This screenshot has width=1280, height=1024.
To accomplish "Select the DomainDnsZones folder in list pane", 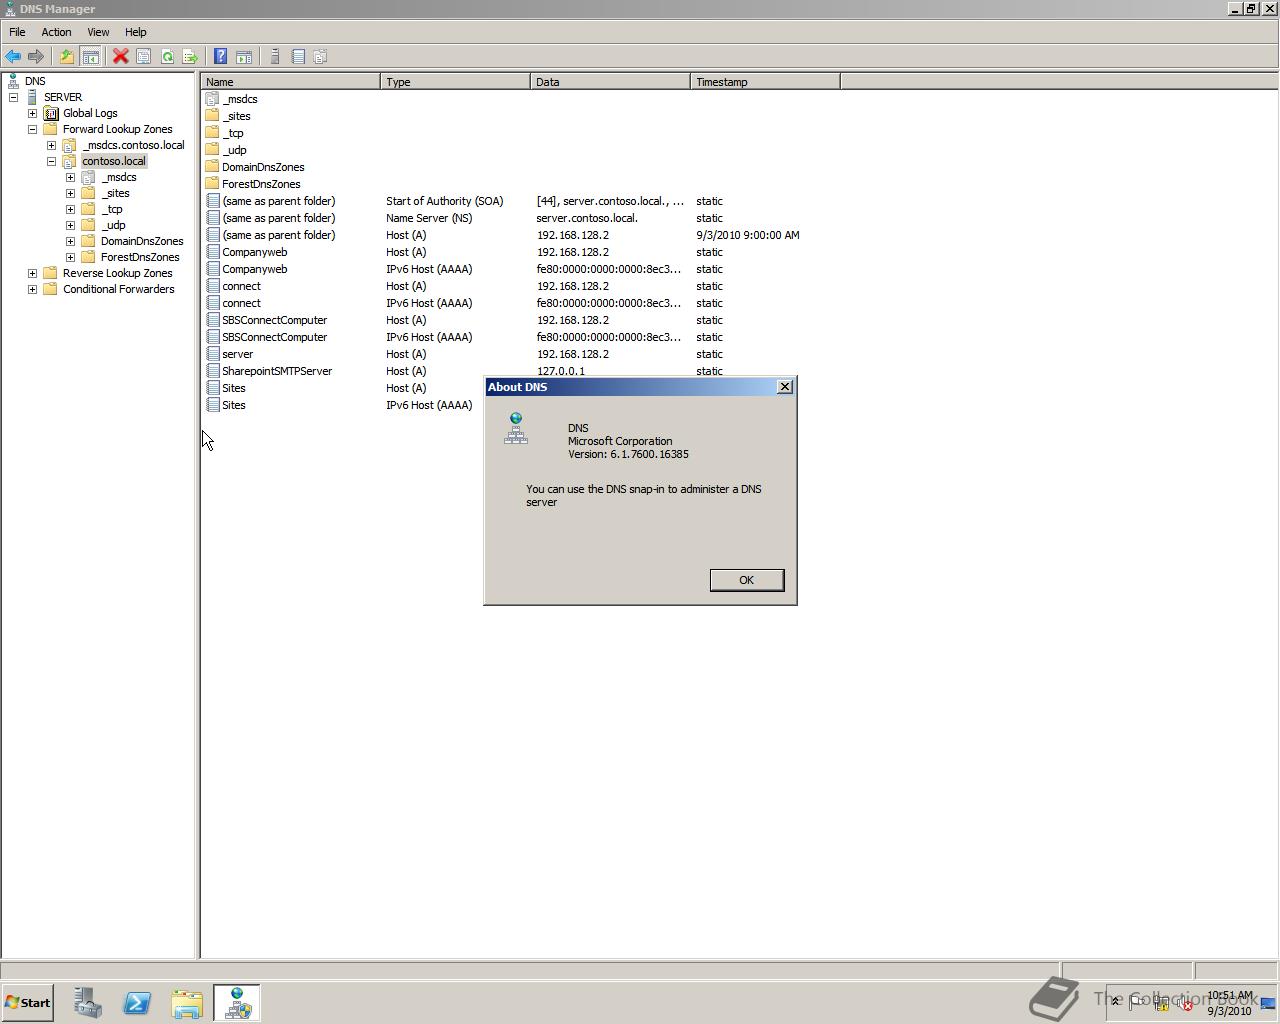I will coord(263,167).
